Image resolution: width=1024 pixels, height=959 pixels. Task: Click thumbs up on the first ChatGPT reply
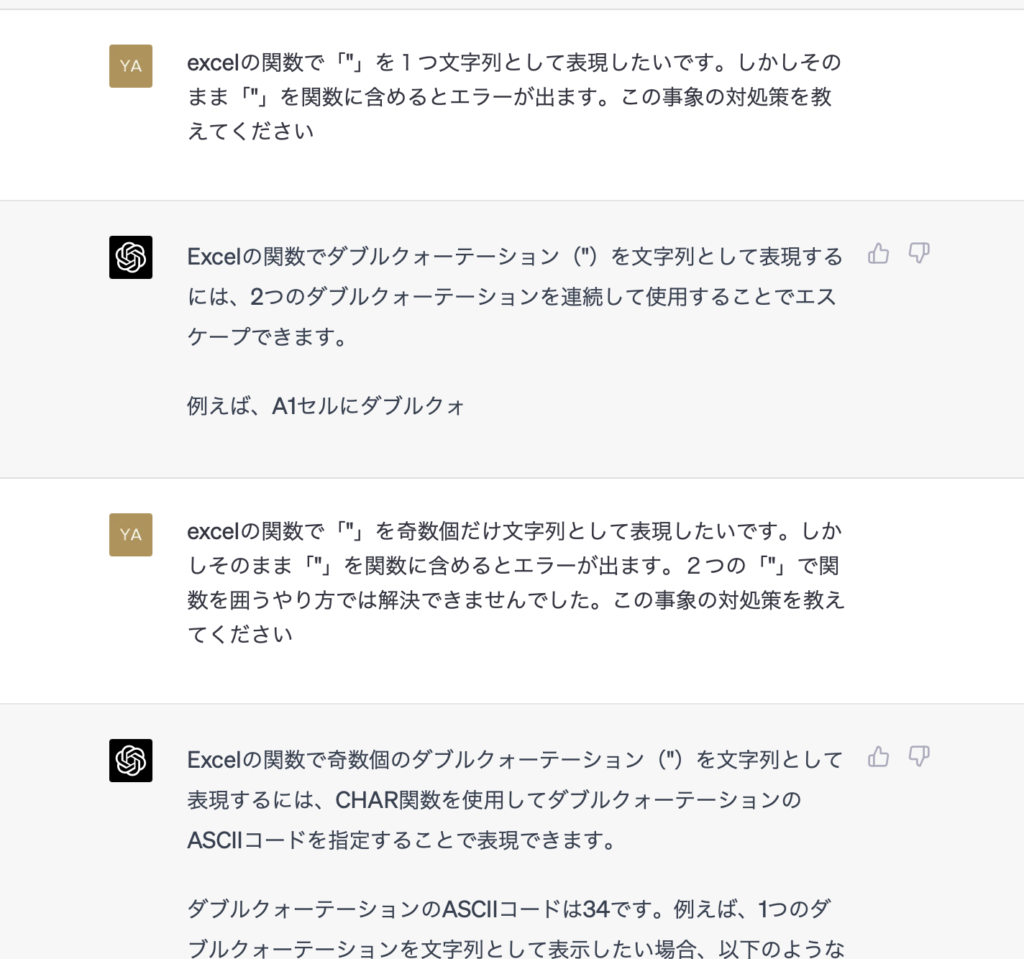[x=878, y=253]
